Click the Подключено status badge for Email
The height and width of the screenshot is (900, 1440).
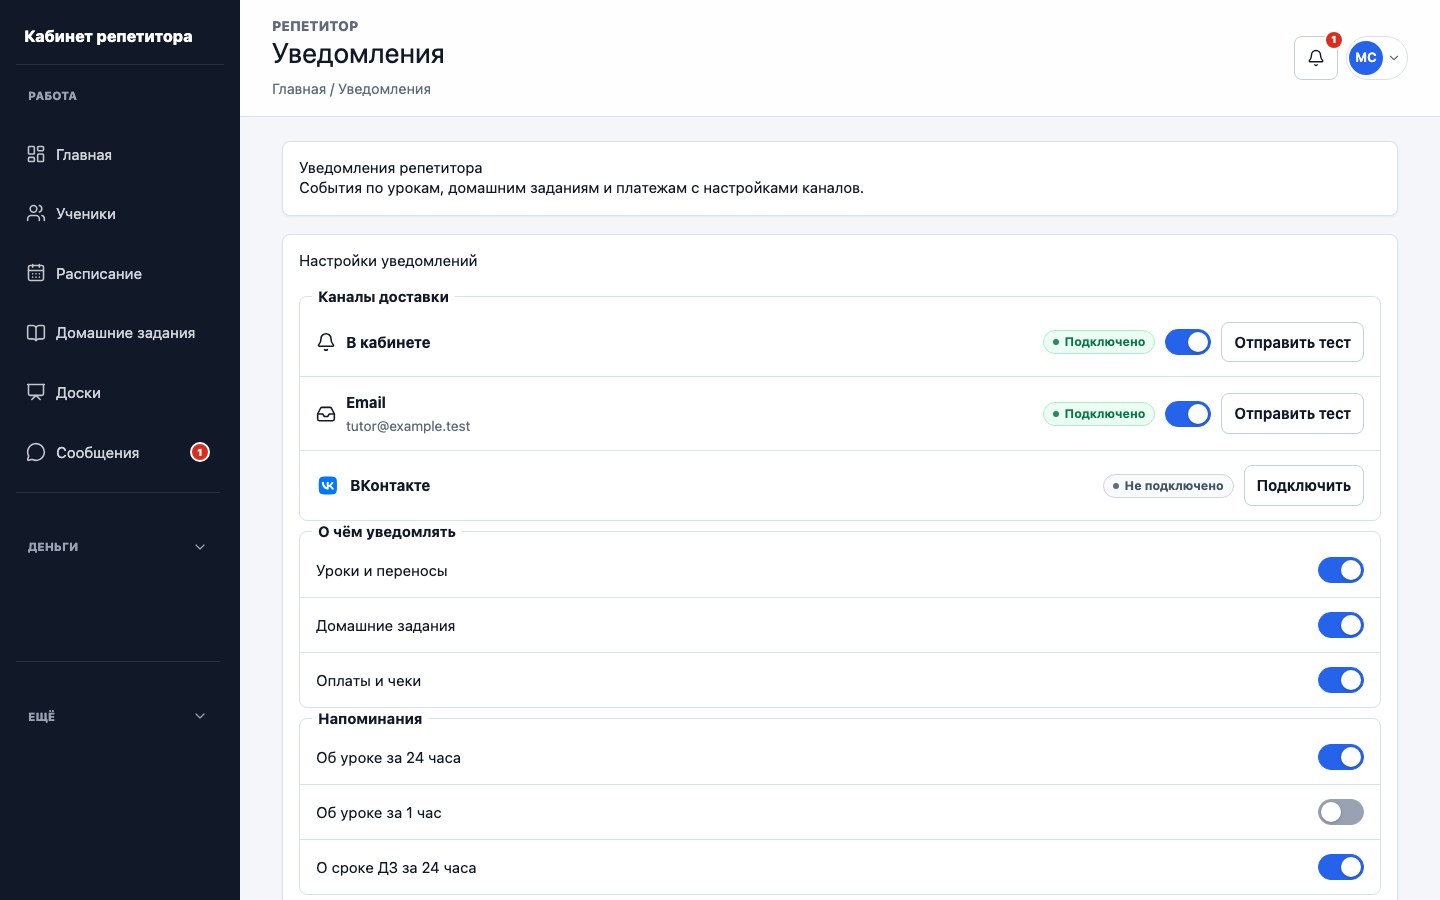(x=1099, y=414)
